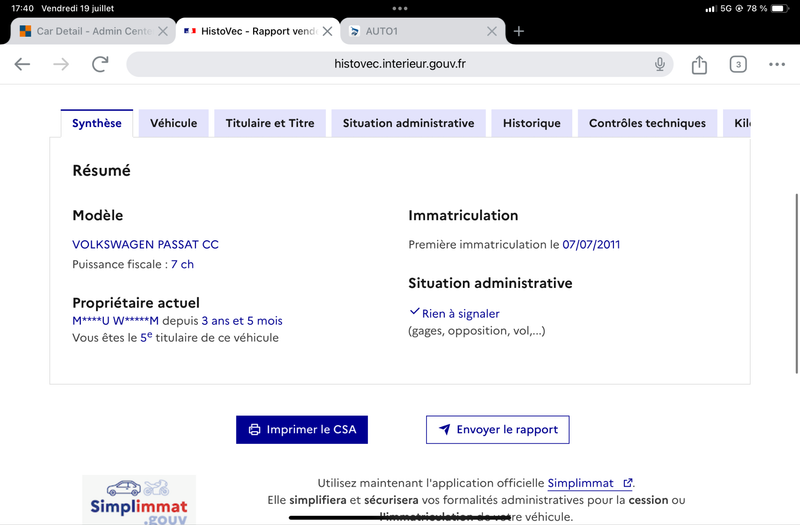Click the 3 ans et 5 mois duration
800x525 pixels.
click(242, 321)
